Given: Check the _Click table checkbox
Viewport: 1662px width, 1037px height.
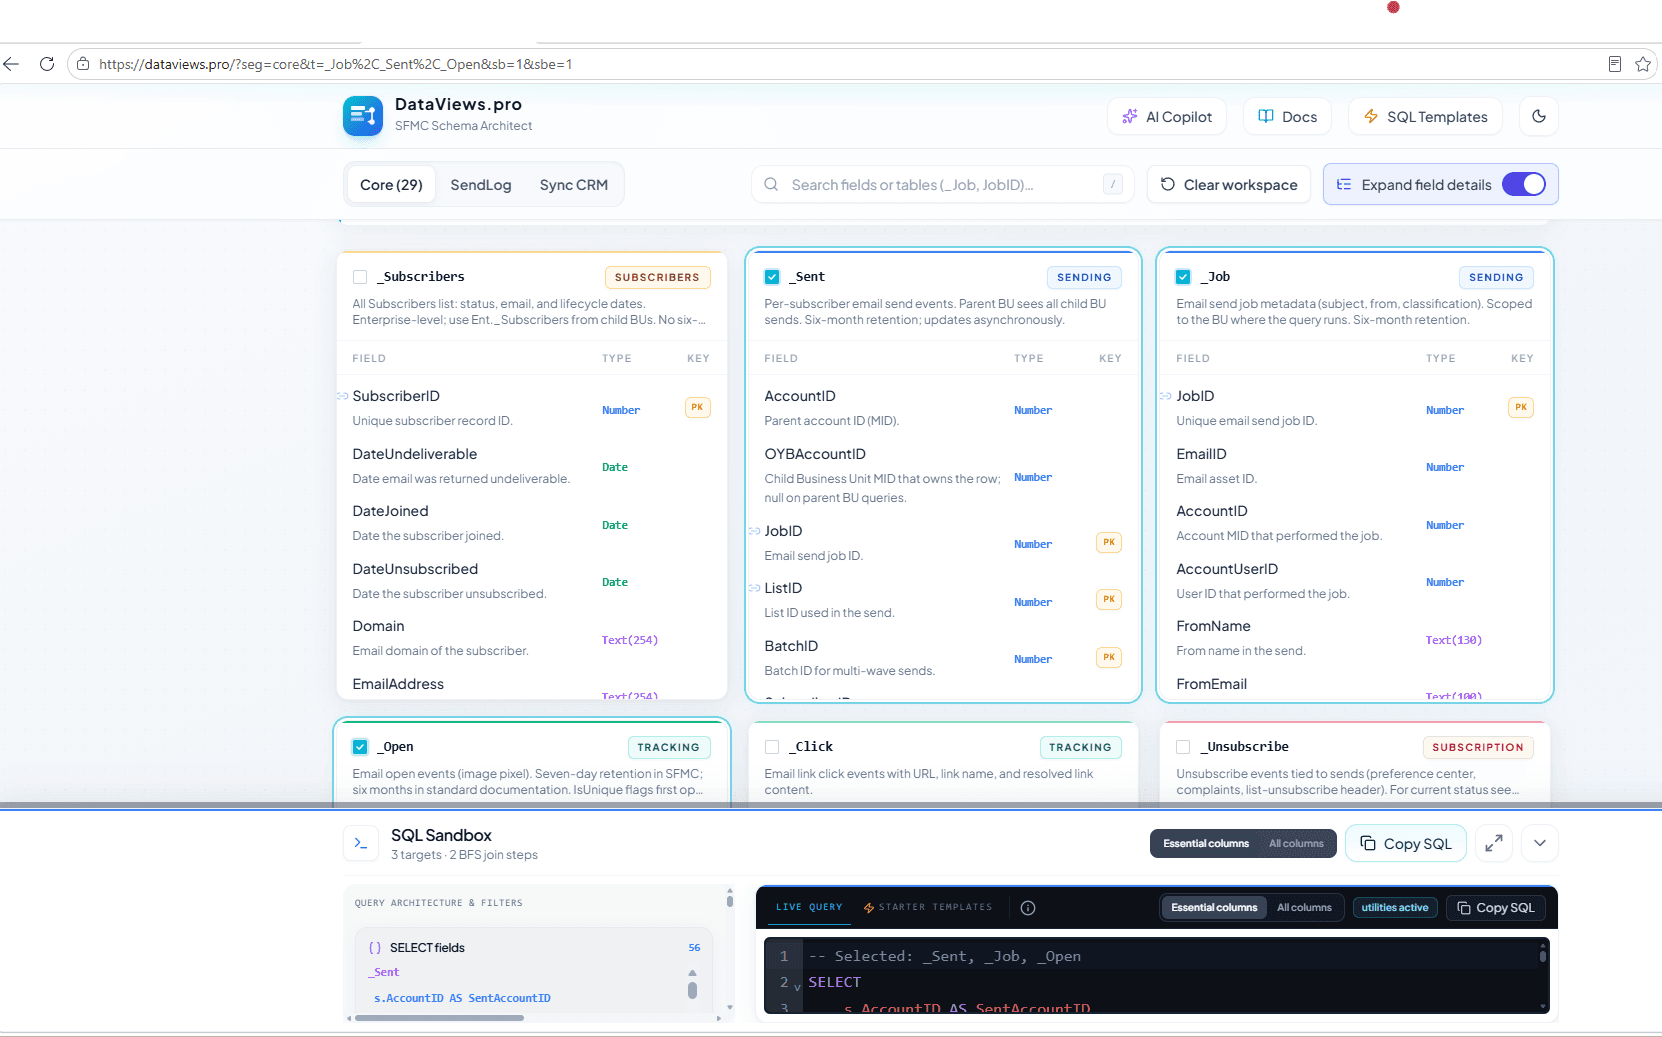Looking at the screenshot, I should click(x=772, y=747).
